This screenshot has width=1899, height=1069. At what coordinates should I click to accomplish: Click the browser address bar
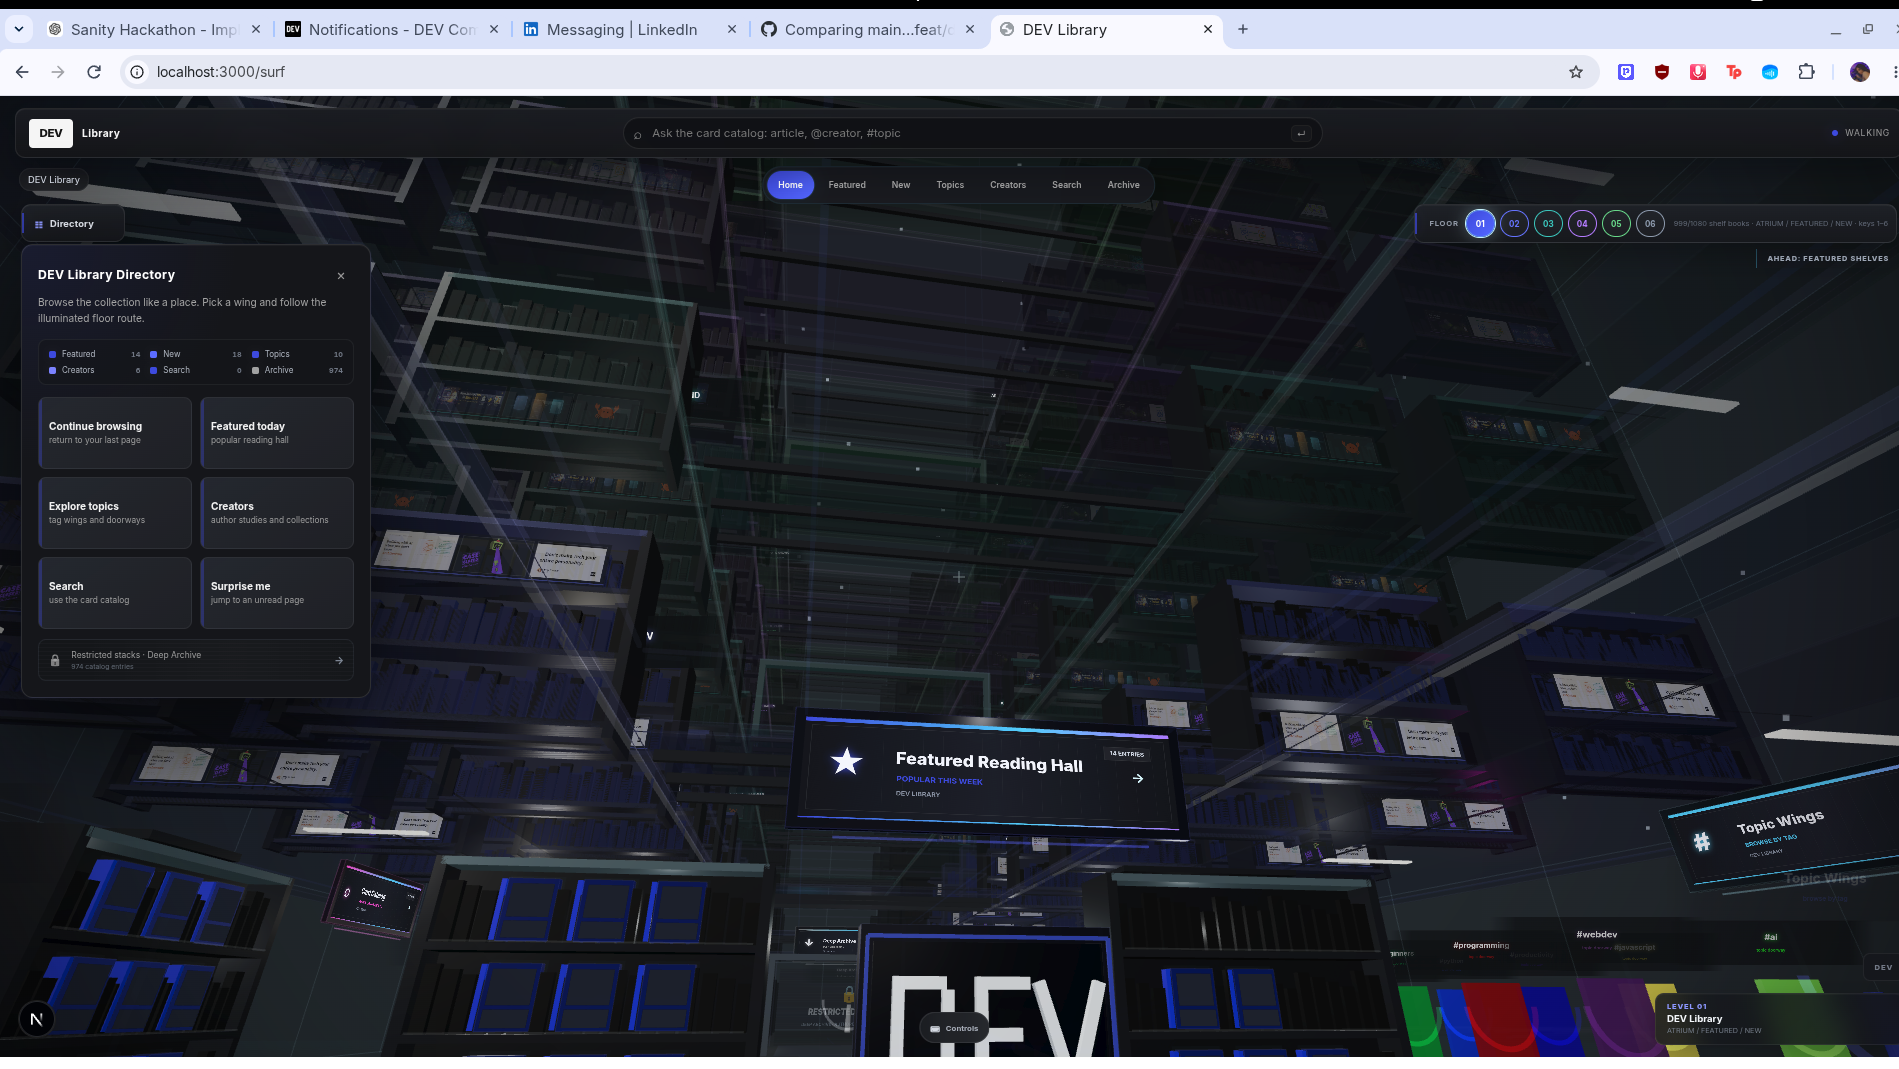860,72
